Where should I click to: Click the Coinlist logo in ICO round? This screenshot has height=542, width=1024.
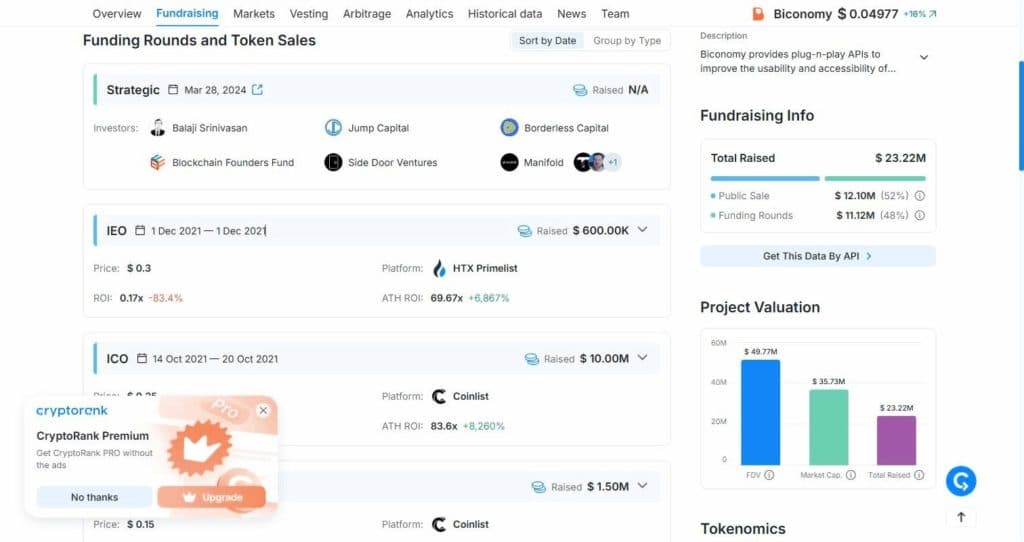(440, 396)
